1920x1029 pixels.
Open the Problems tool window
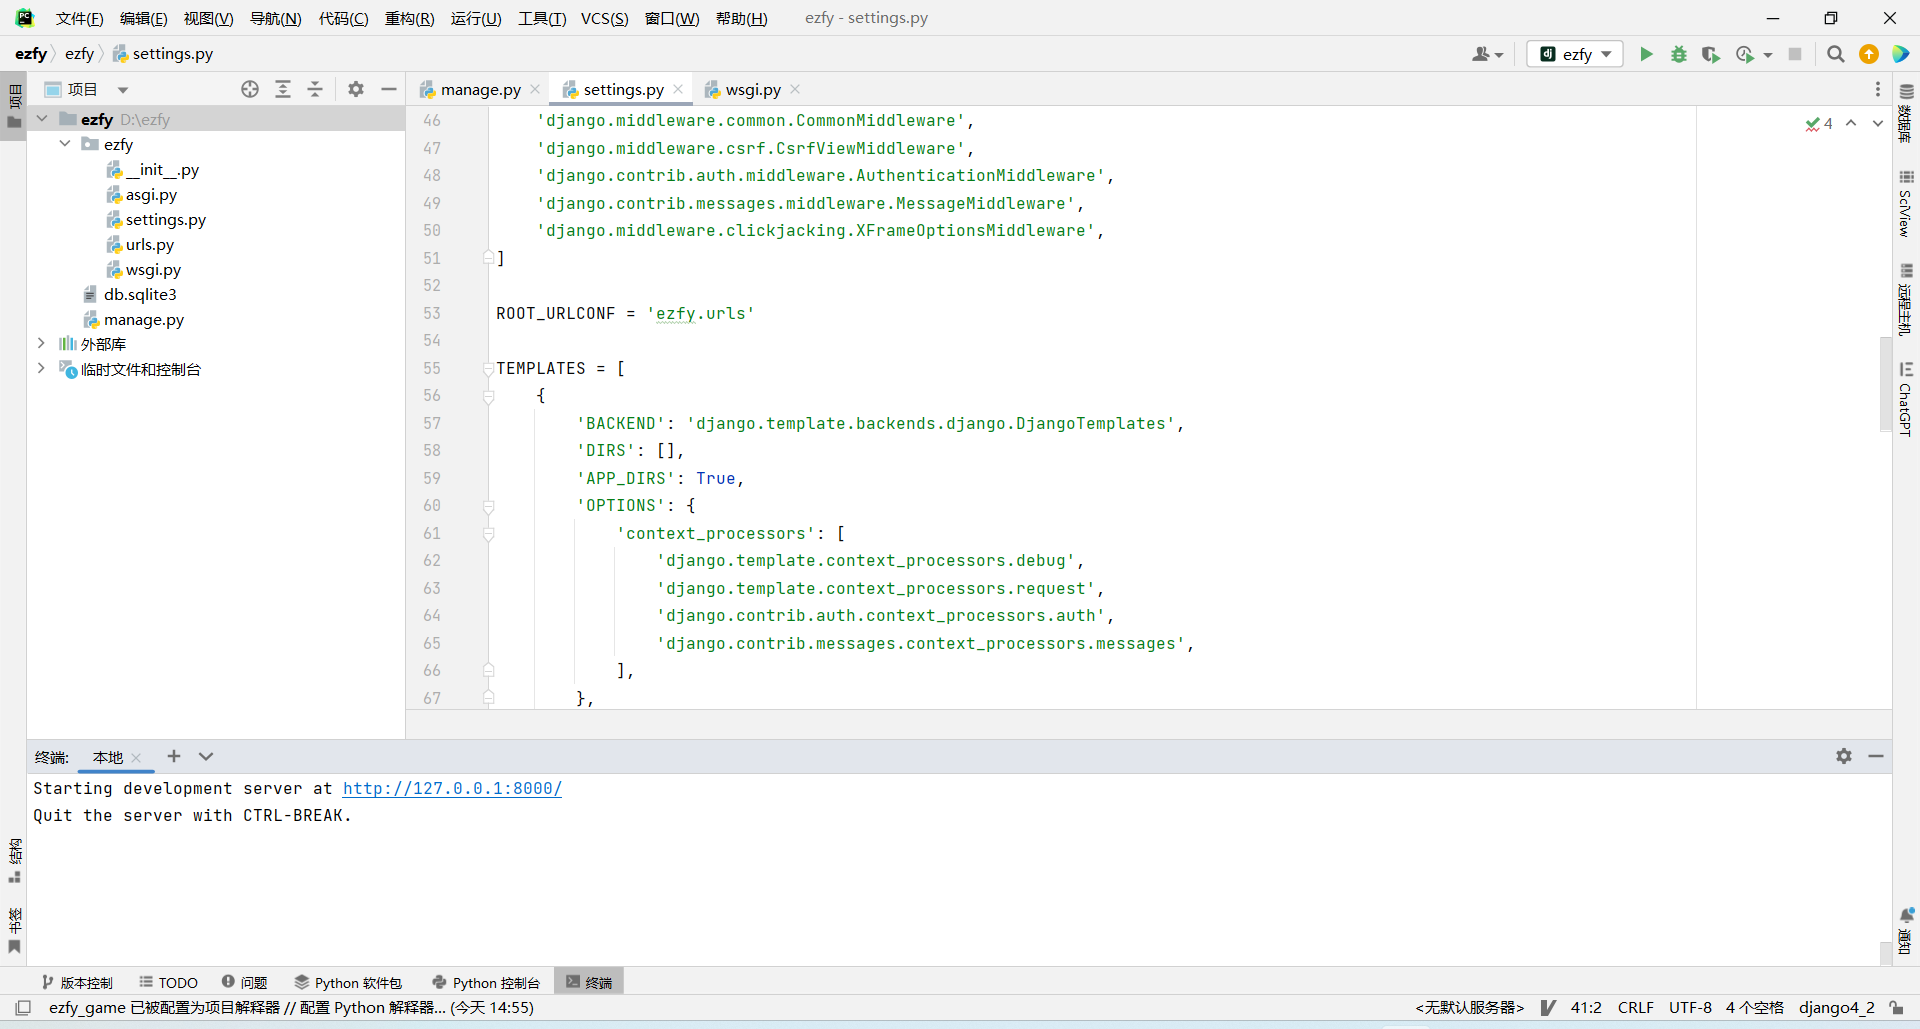tap(245, 983)
